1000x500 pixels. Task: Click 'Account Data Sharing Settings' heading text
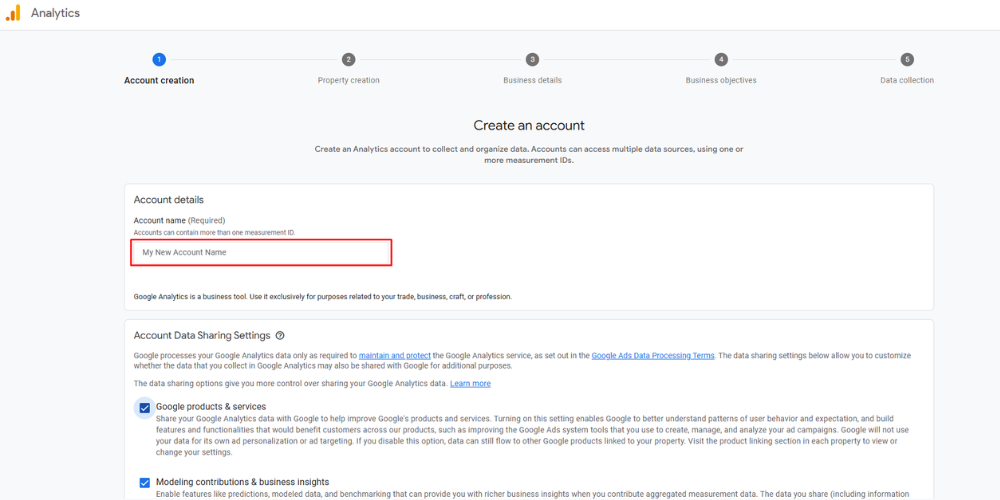click(202, 335)
